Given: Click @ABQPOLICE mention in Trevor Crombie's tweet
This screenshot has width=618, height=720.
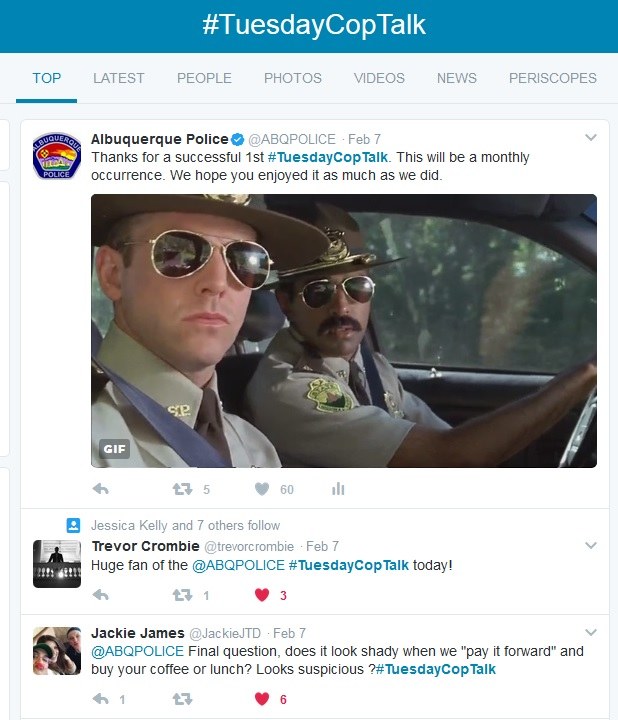Looking at the screenshot, I should coord(238,565).
